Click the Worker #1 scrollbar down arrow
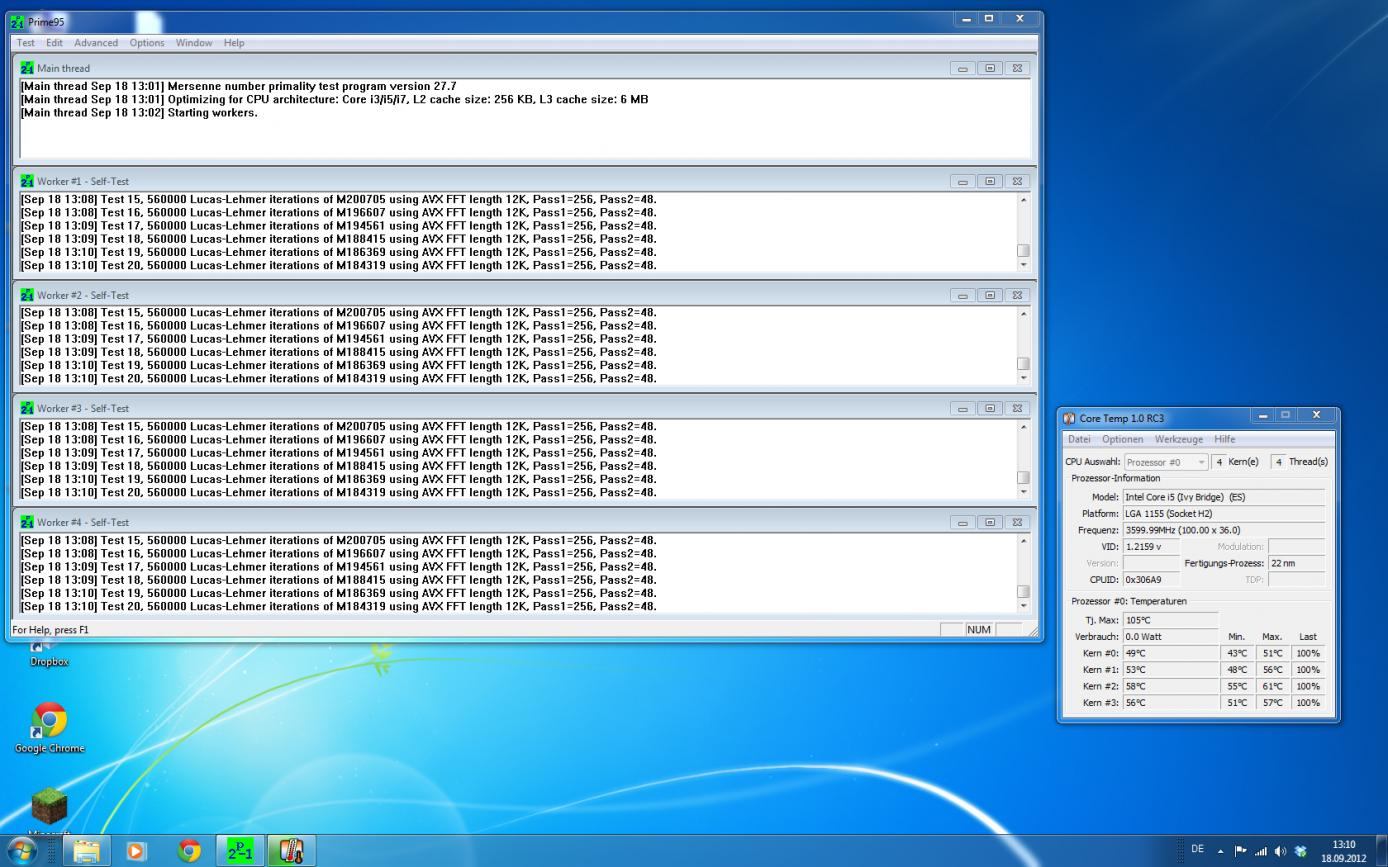 1022,265
